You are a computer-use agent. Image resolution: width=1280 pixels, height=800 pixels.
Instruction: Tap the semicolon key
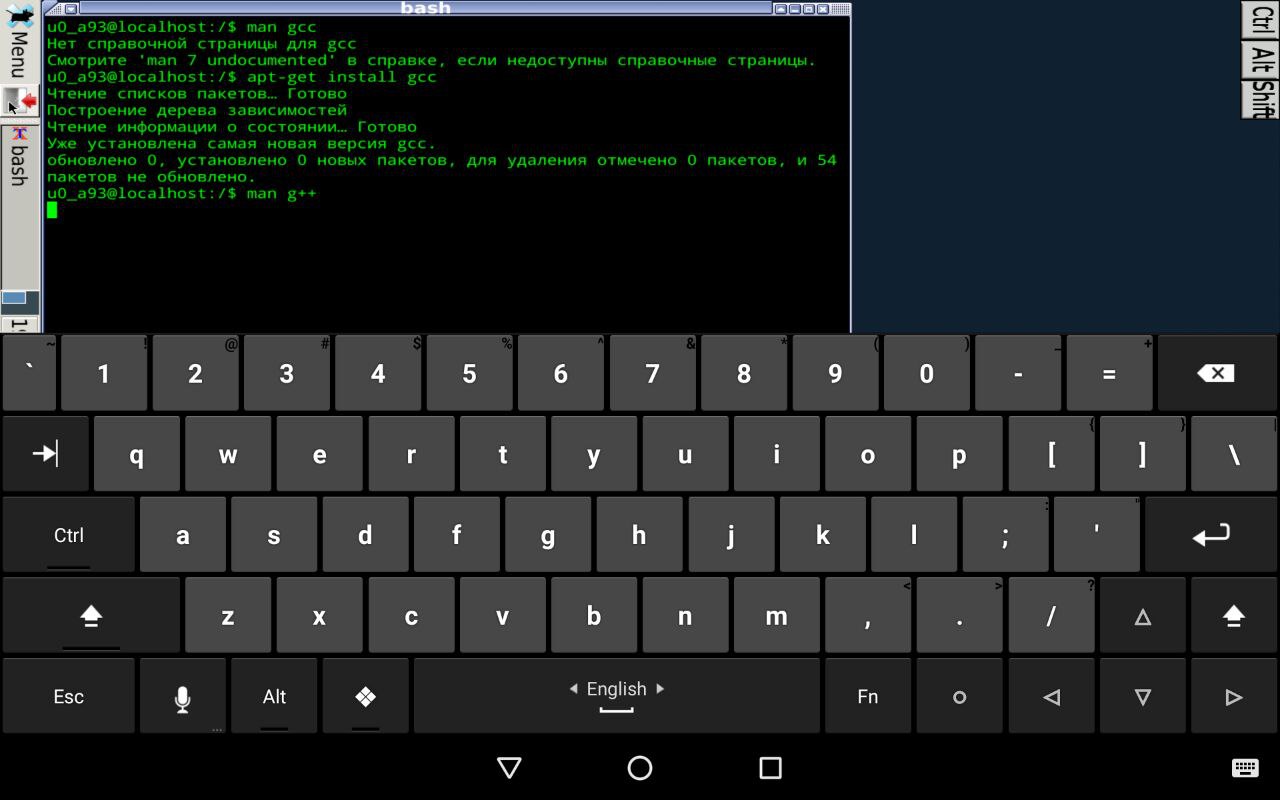coord(1005,535)
